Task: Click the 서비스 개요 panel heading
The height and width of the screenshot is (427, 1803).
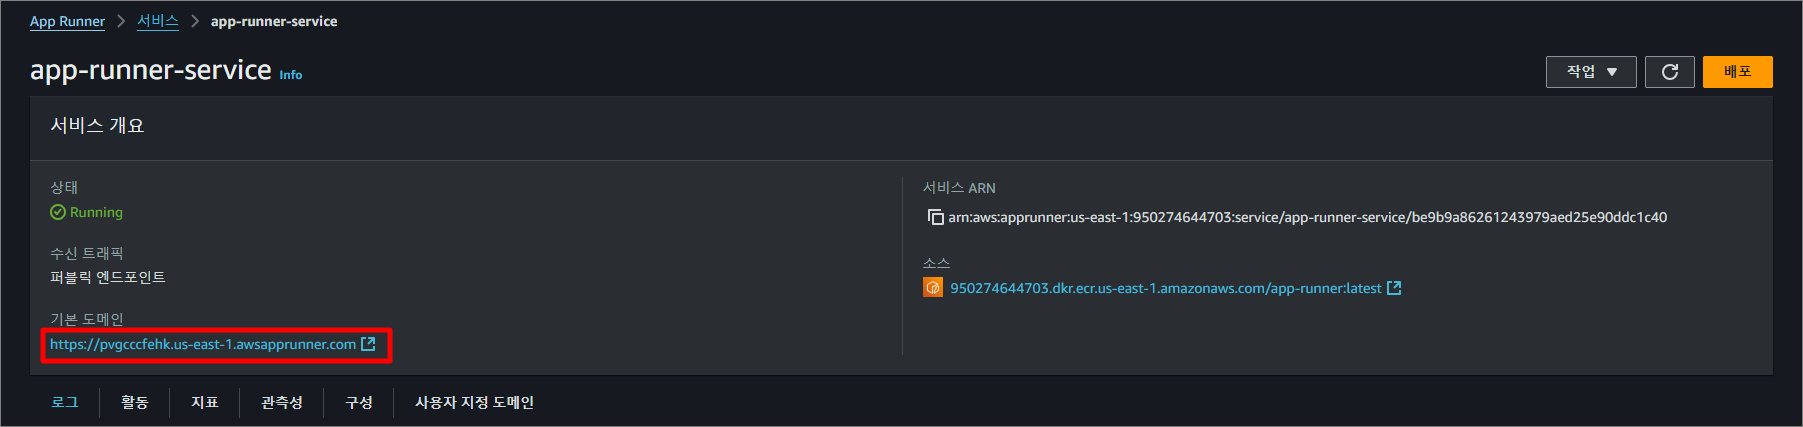Action: click(x=98, y=125)
